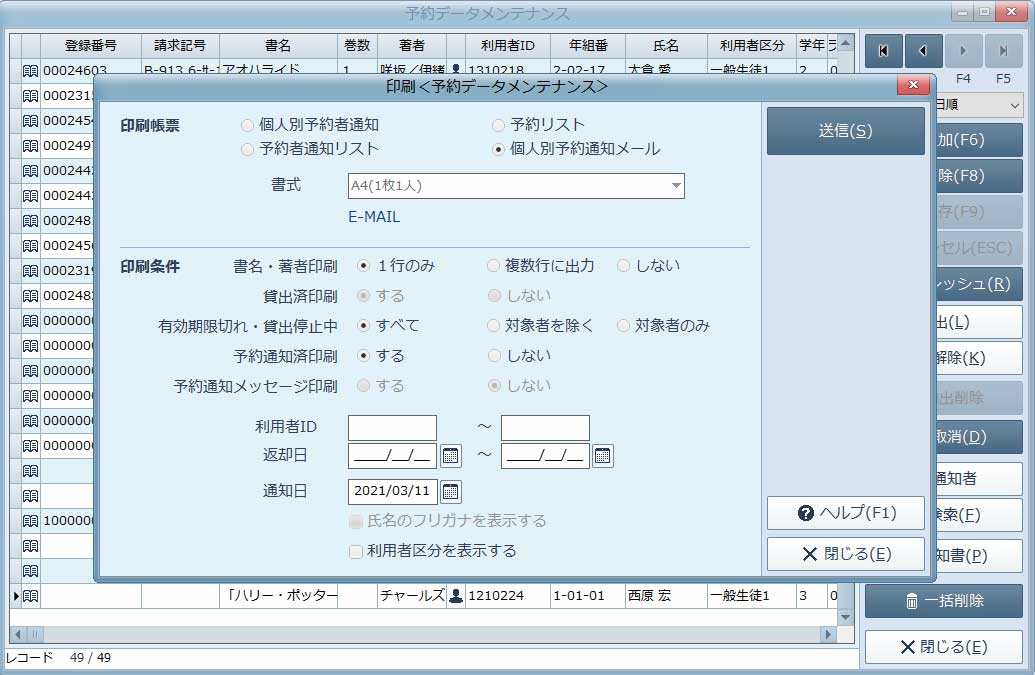The width and height of the screenshot is (1035, 675).
Task: Open ヘルプ(F1) help button
Action: click(x=846, y=513)
